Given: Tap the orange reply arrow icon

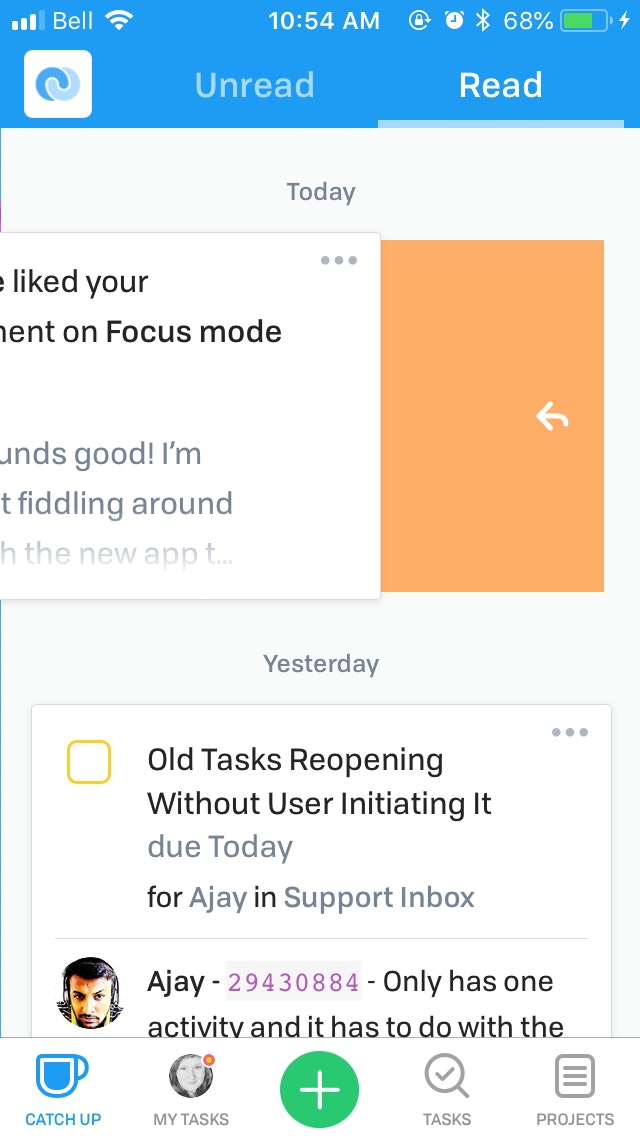Looking at the screenshot, I should pos(552,417).
